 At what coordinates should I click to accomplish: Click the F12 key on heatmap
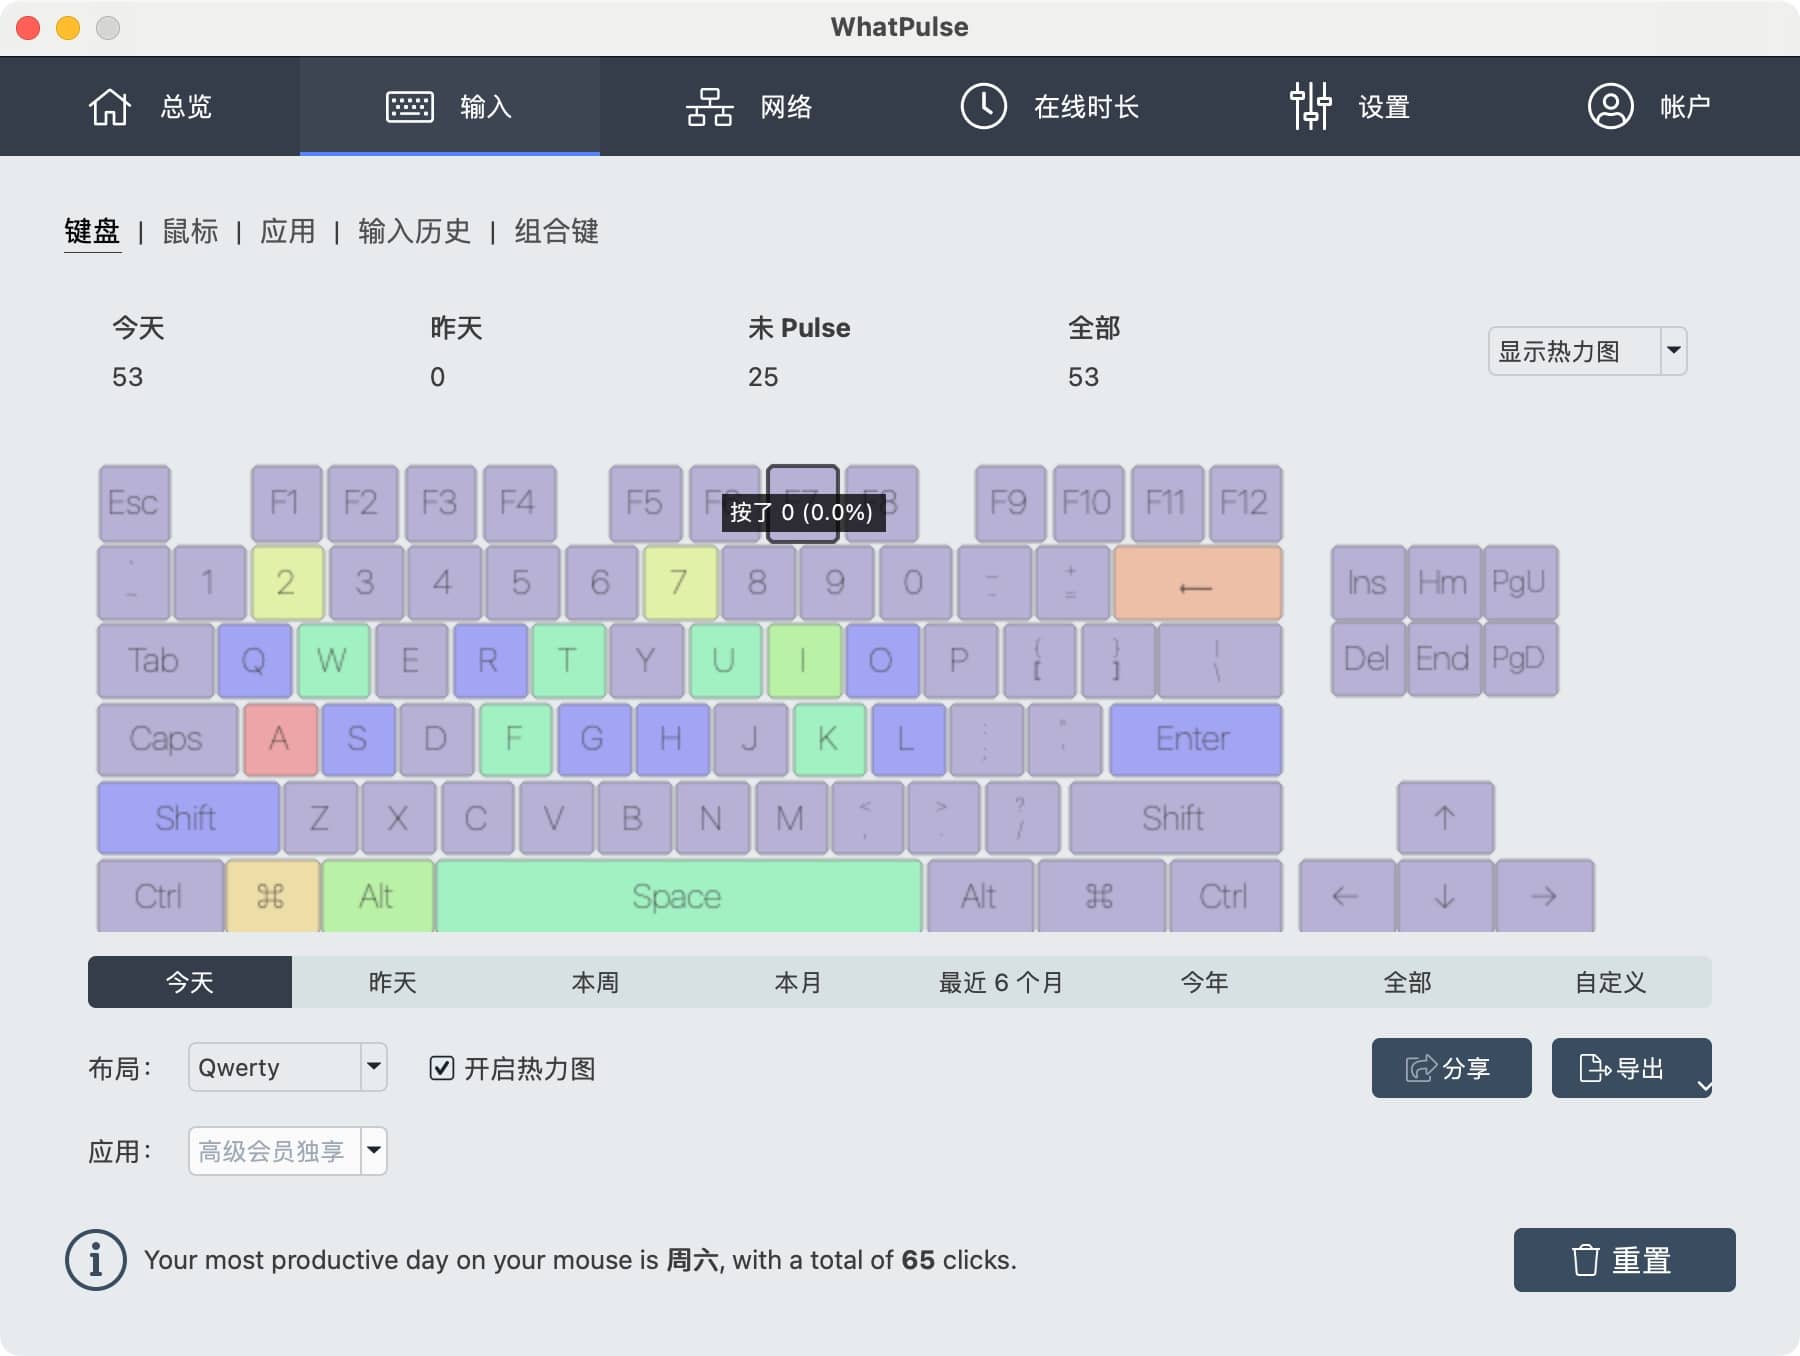click(1245, 503)
